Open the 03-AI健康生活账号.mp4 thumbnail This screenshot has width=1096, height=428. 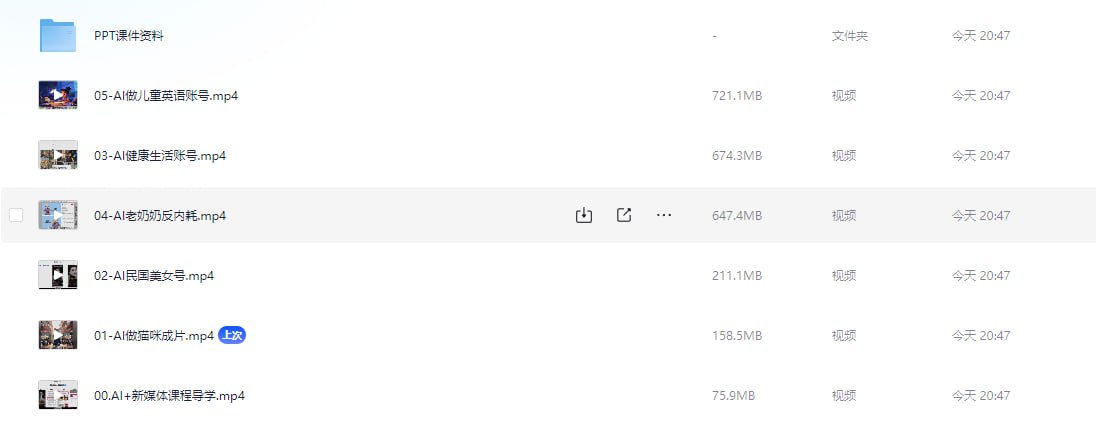58,155
